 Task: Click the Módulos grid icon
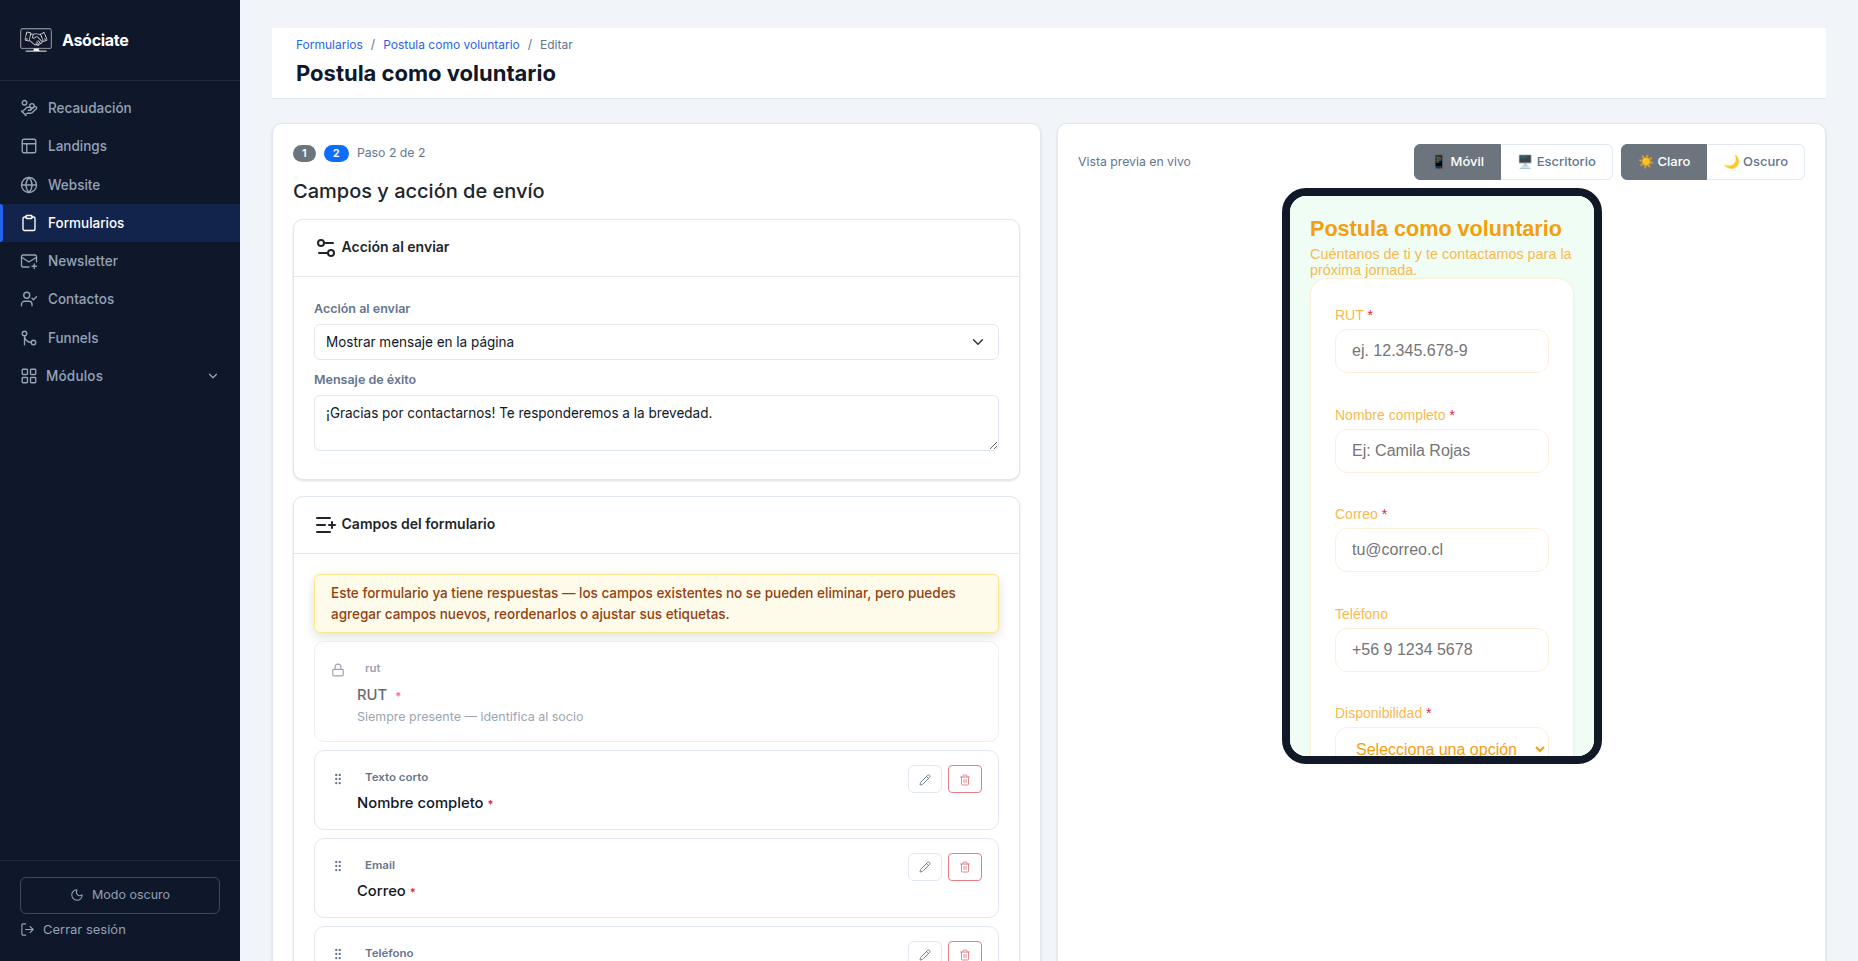click(x=29, y=376)
